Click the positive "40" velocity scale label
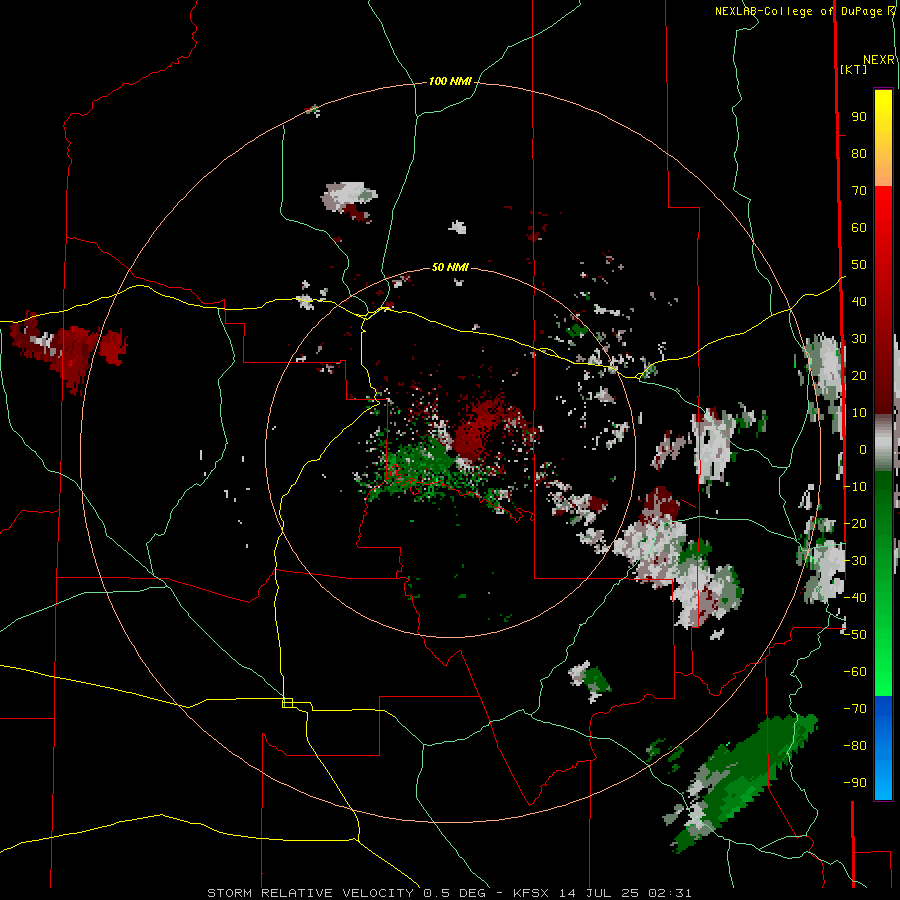Screen dimensions: 900x900 coord(859,302)
